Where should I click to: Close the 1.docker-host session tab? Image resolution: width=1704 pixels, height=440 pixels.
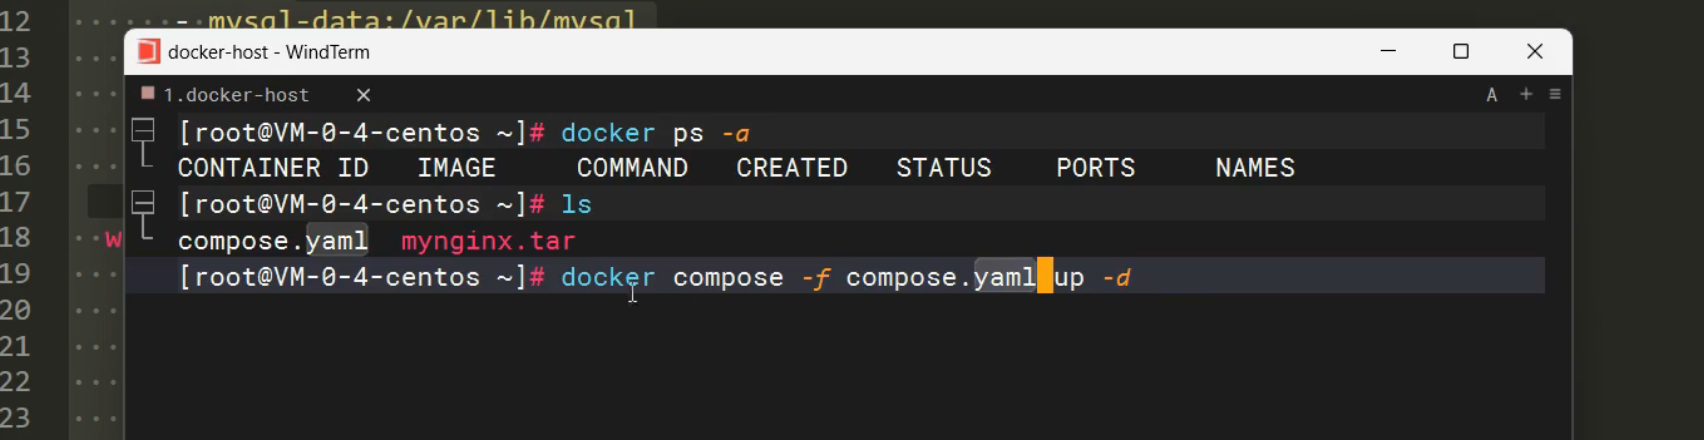[364, 95]
